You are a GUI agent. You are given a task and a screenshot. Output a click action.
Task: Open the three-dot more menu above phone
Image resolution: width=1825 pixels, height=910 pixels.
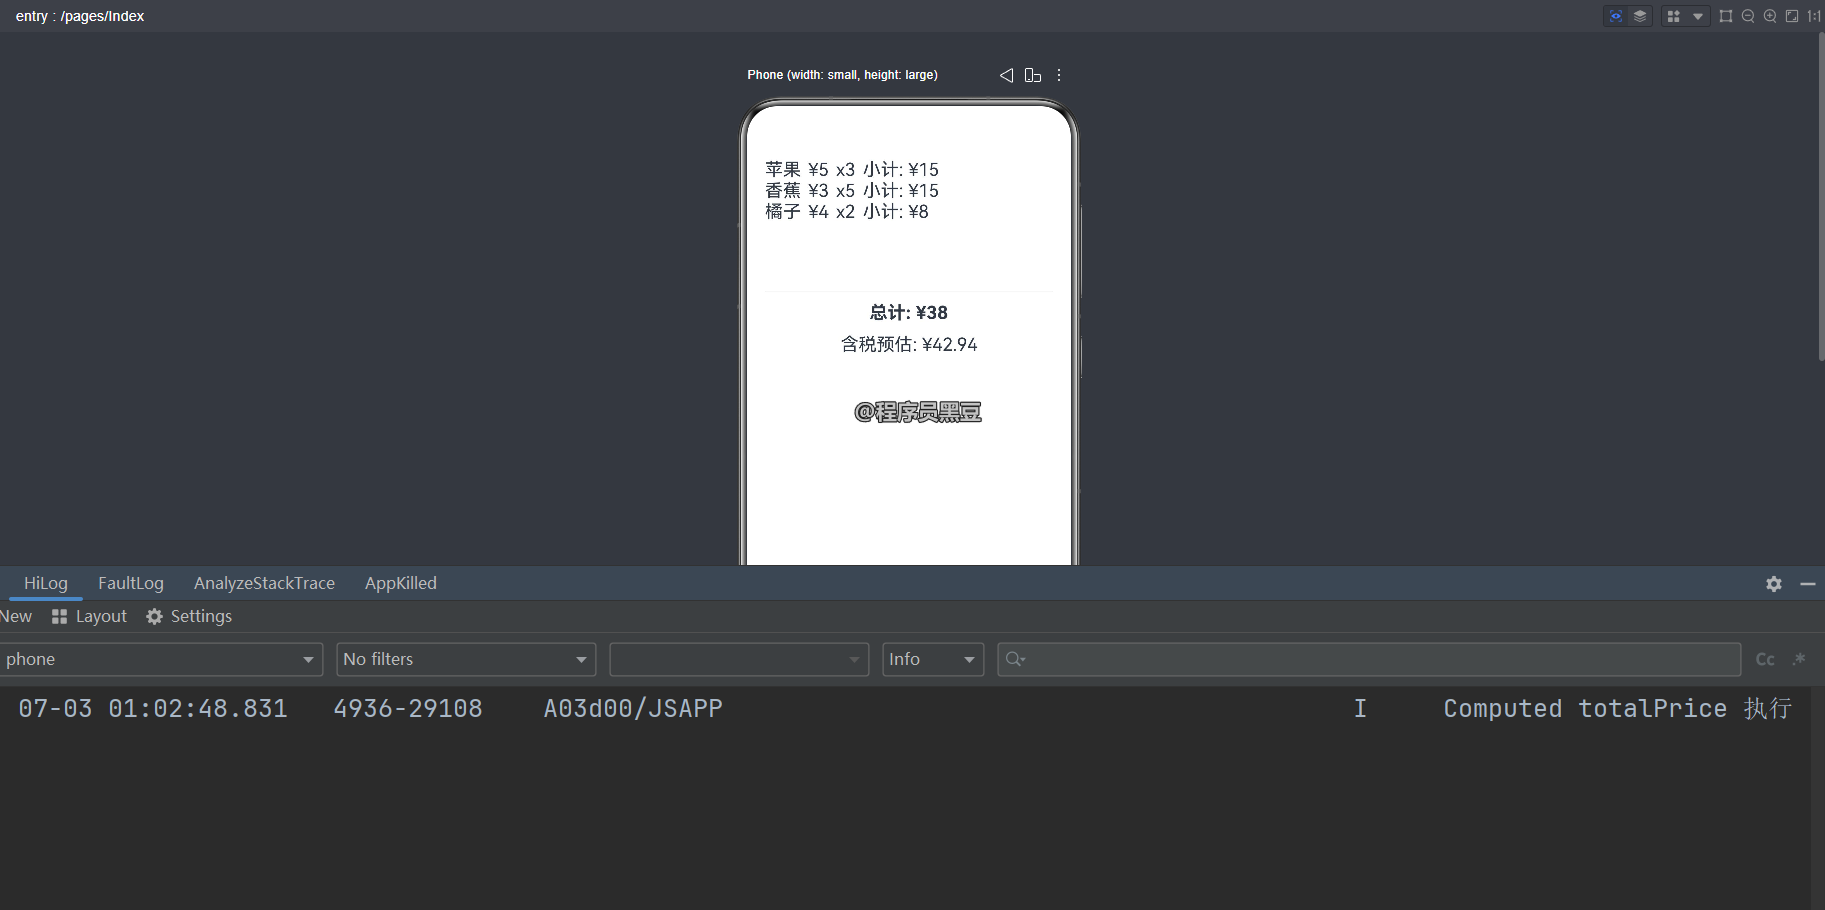[x=1059, y=75]
